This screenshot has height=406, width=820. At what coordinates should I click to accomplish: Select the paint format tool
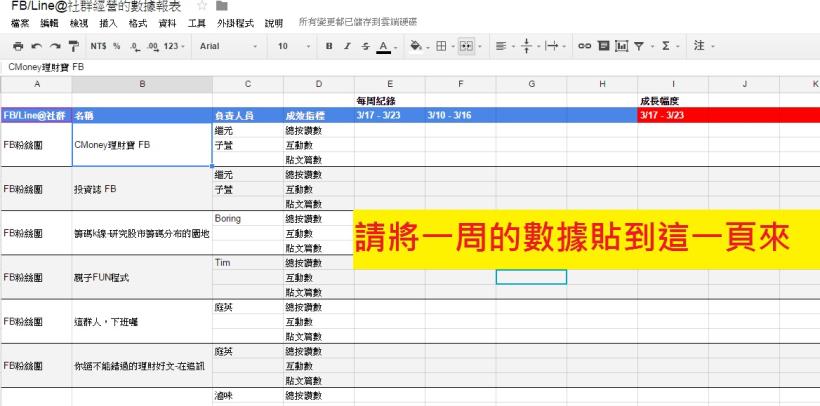pyautogui.click(x=74, y=46)
